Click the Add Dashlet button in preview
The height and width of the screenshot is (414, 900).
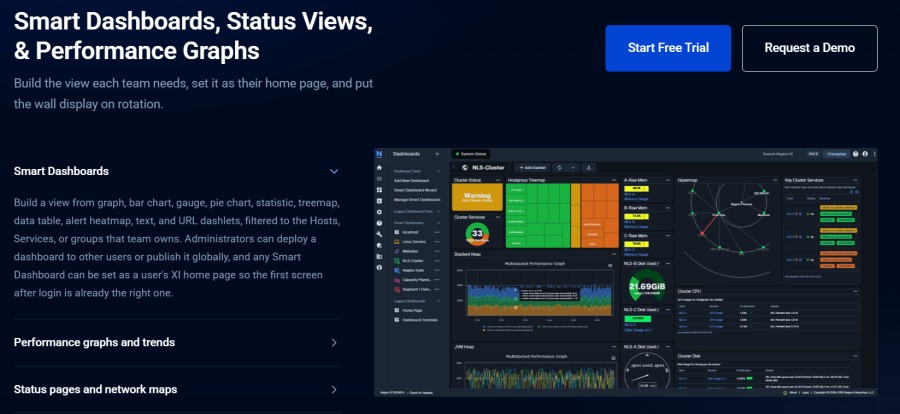[532, 168]
